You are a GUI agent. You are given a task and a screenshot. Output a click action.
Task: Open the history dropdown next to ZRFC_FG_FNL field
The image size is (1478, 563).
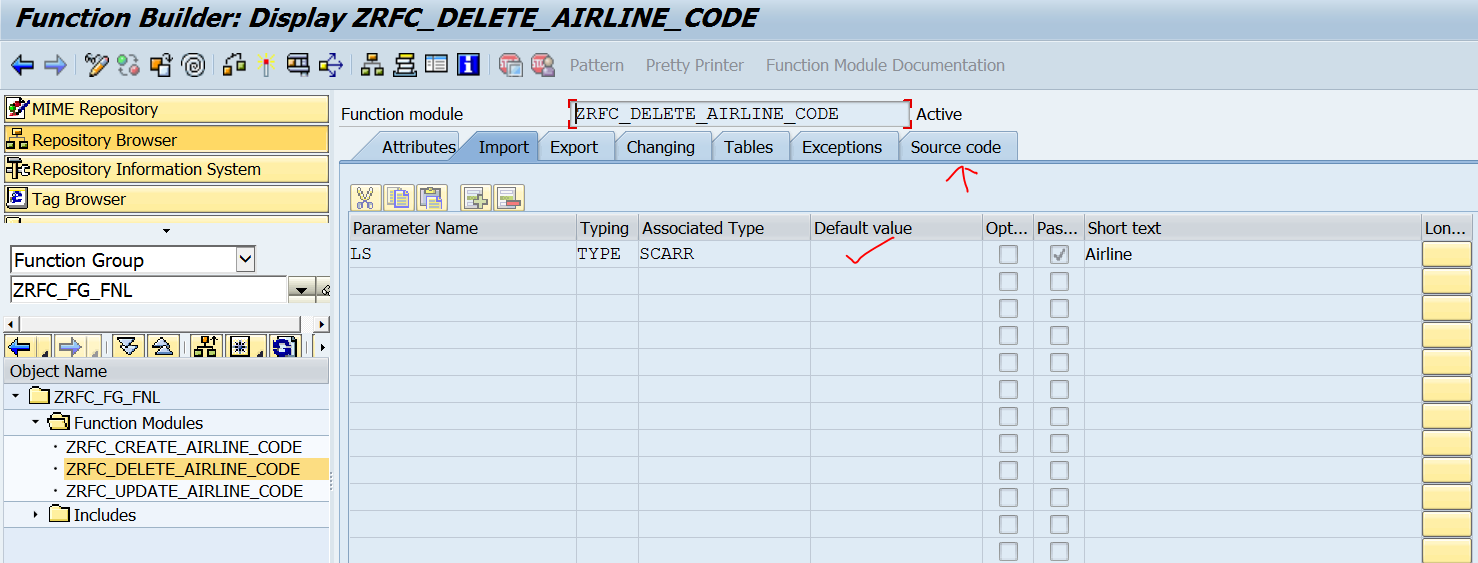click(301, 291)
